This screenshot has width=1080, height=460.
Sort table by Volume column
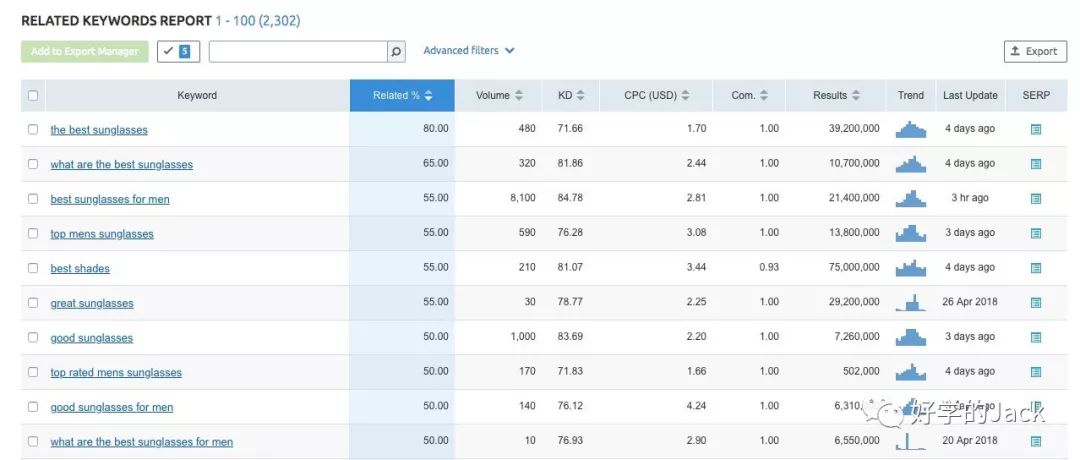[498, 96]
